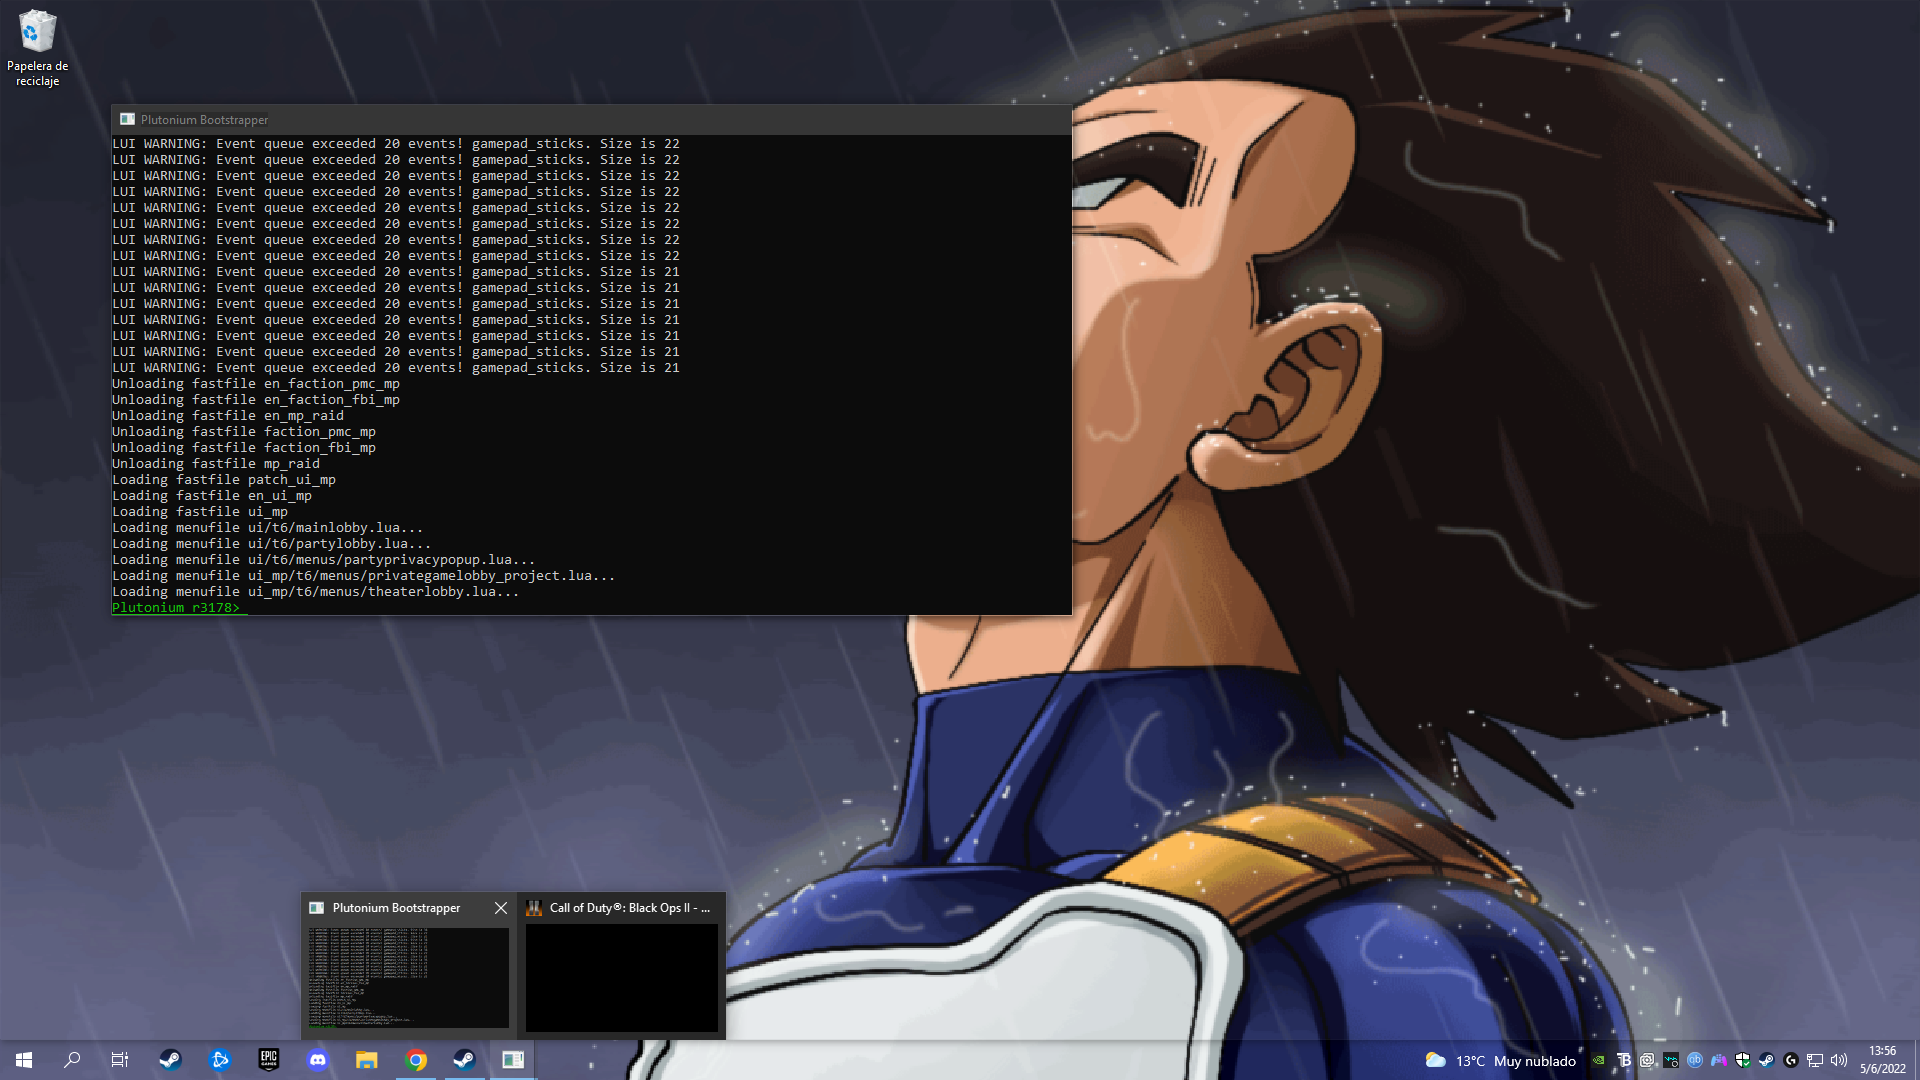Select the Plutonium Bootstrapper window icon
Viewport: 1920px width, 1080px height.
tap(127, 119)
